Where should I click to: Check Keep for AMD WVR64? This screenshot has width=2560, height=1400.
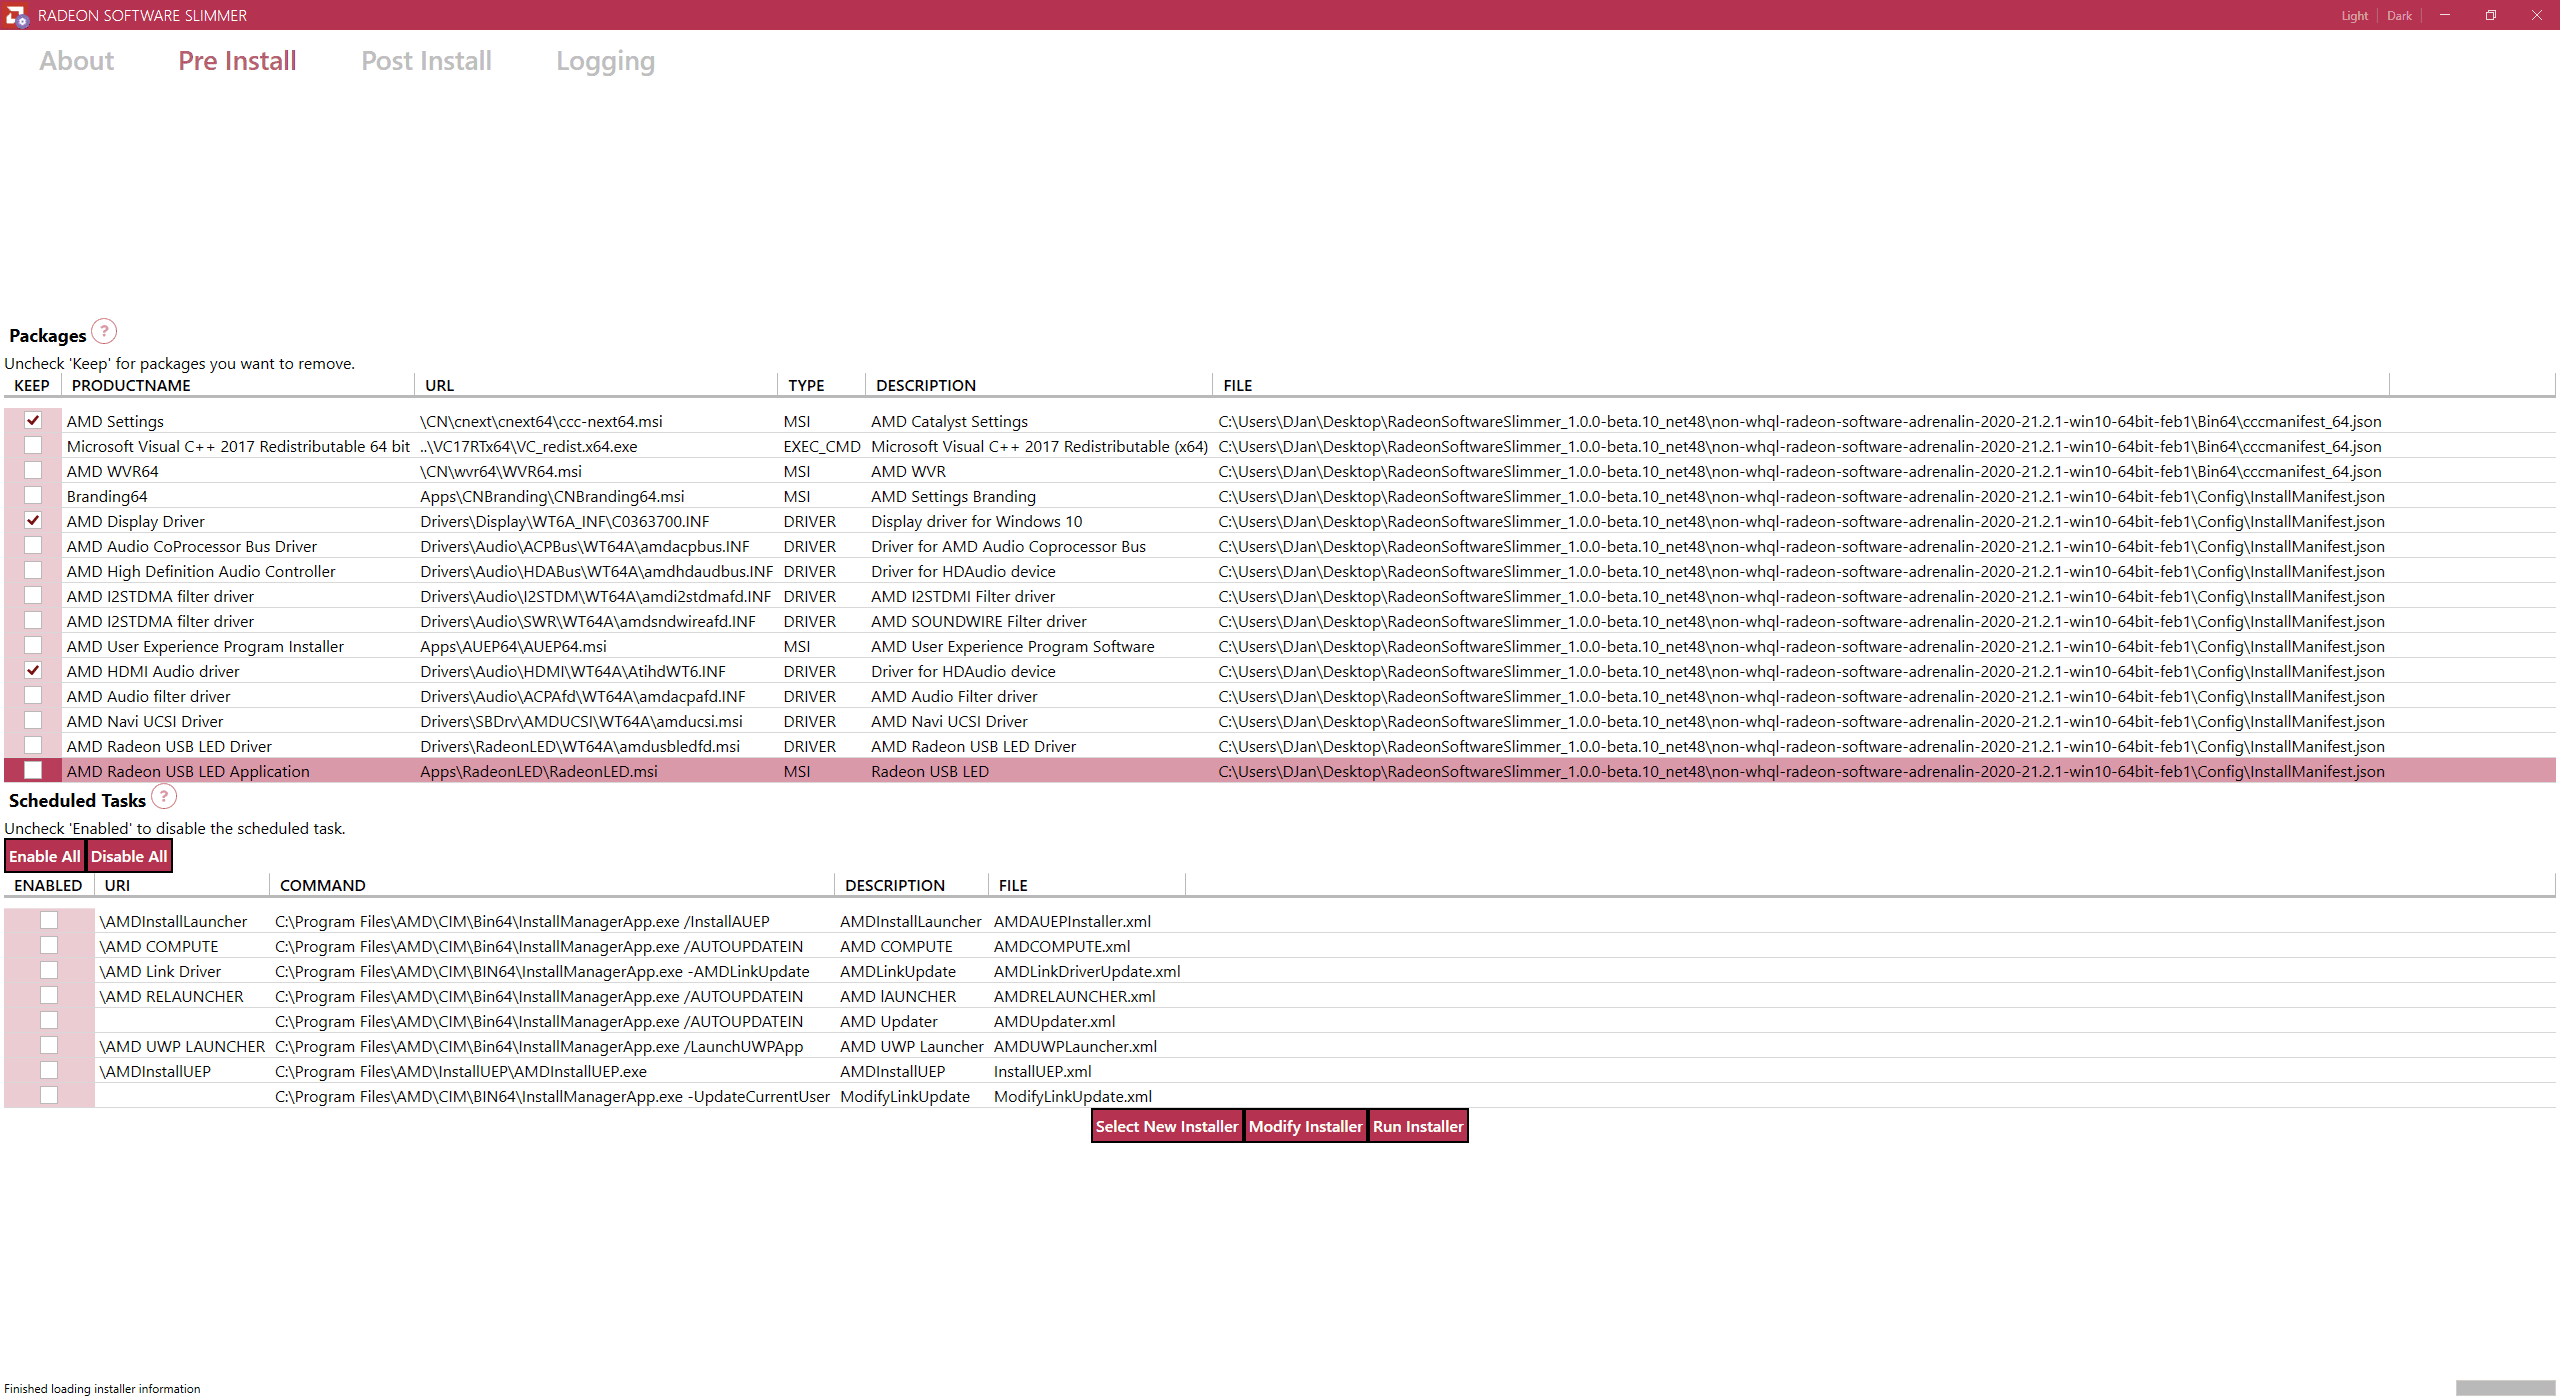[x=33, y=470]
